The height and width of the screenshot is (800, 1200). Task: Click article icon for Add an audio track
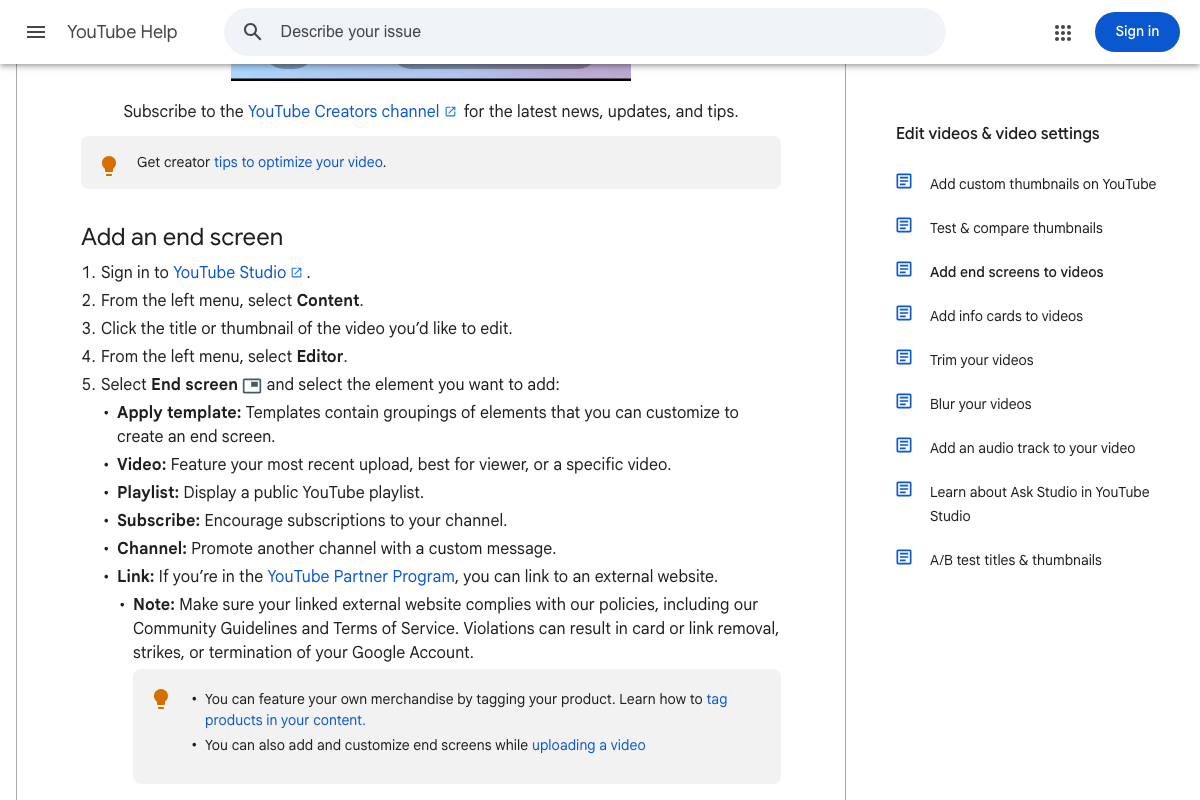pos(904,446)
